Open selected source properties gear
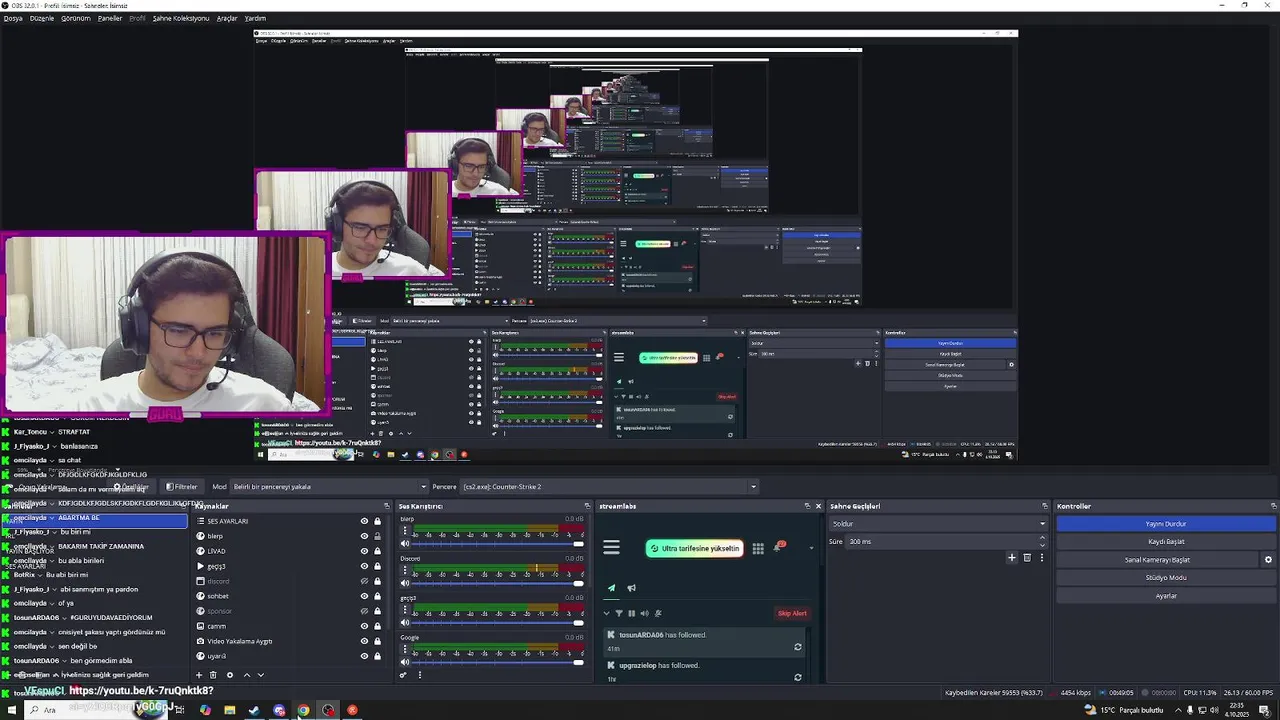1280x720 pixels. pyautogui.click(x=229, y=675)
